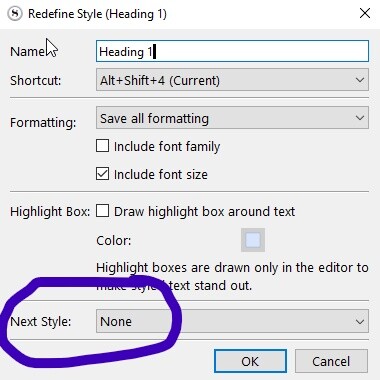
Task: Confirm the style with the OK button
Action: (250, 361)
